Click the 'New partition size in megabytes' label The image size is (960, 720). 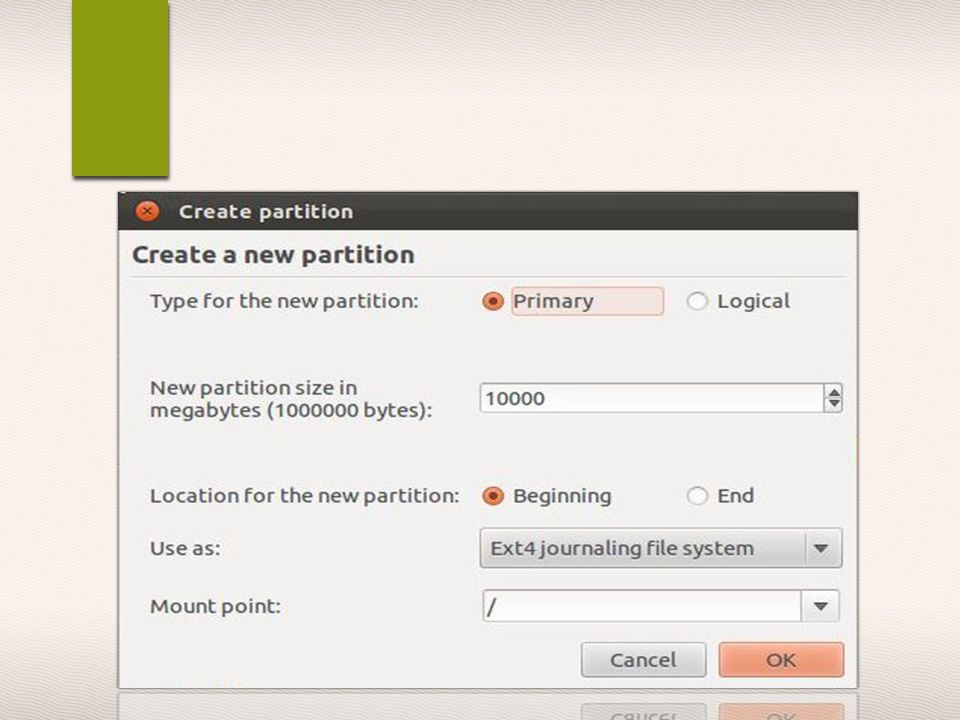(291, 399)
